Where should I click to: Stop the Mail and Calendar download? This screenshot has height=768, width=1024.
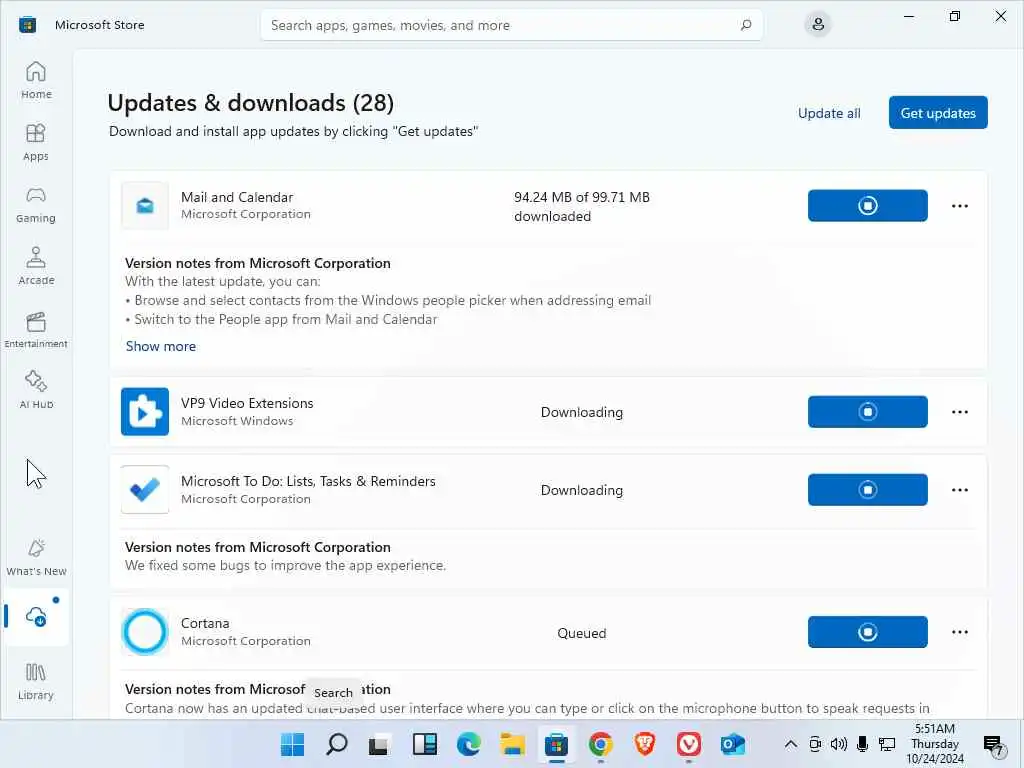(x=867, y=206)
